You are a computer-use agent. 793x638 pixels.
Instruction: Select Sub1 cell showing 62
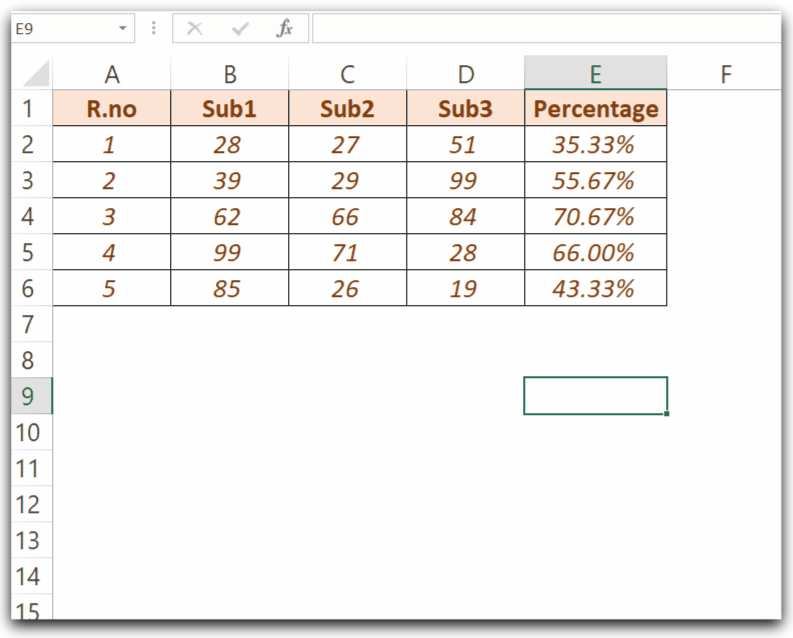coord(230,216)
